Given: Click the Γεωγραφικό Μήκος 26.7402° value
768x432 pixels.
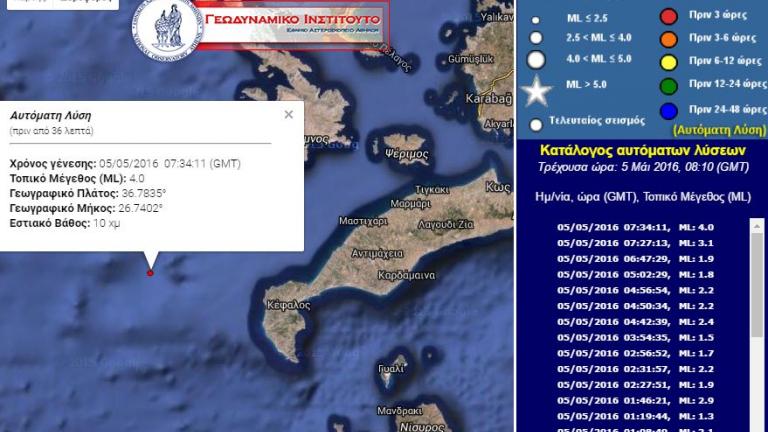Looking at the screenshot, I should pyautogui.click(x=140, y=208).
